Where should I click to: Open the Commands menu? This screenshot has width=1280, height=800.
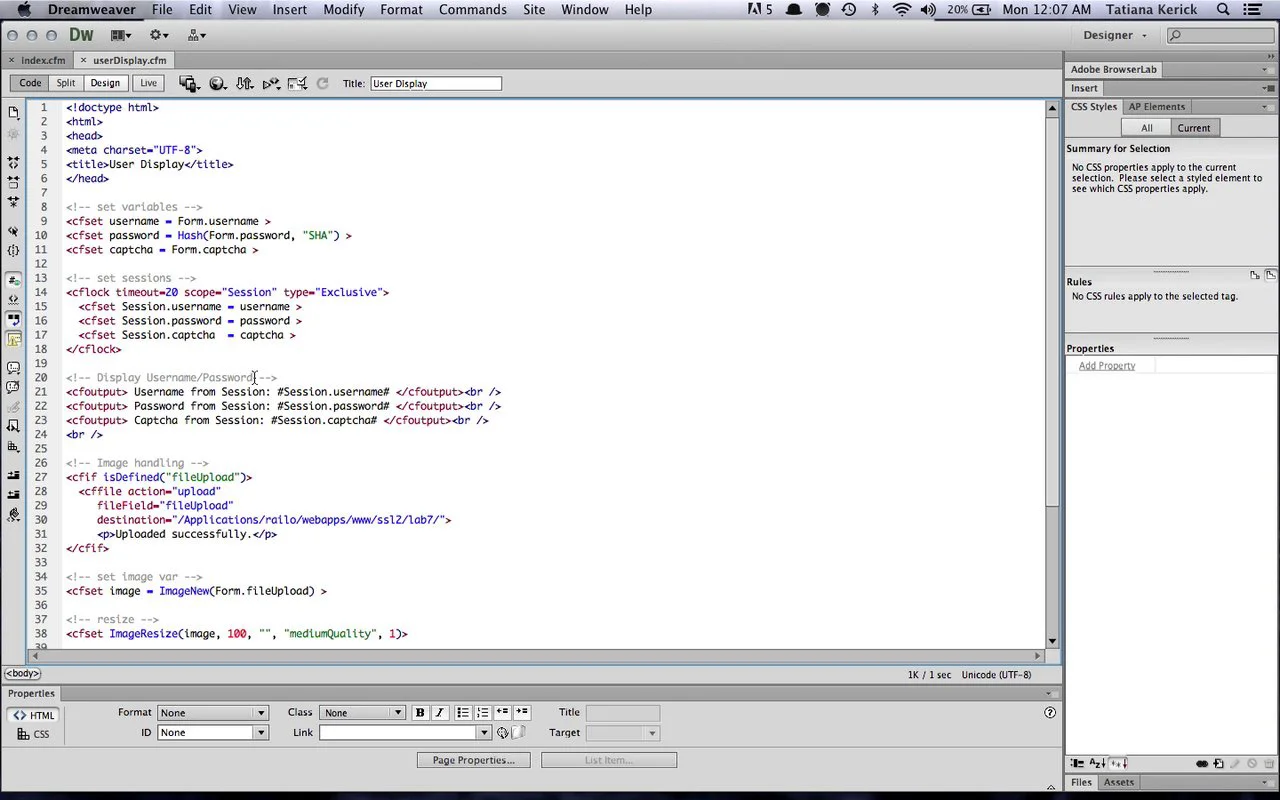(x=473, y=10)
